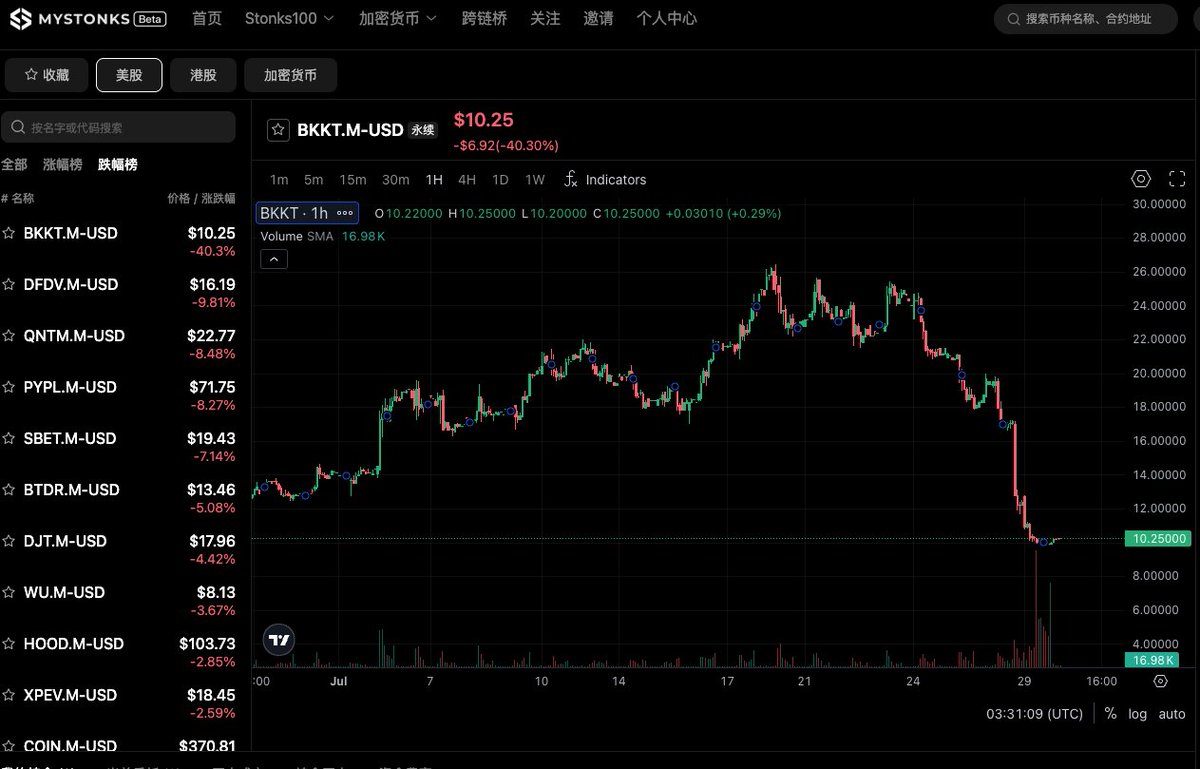Screen dimensions: 1200x769
Task: Star the PYPL.M-USD list row
Action: point(9,388)
